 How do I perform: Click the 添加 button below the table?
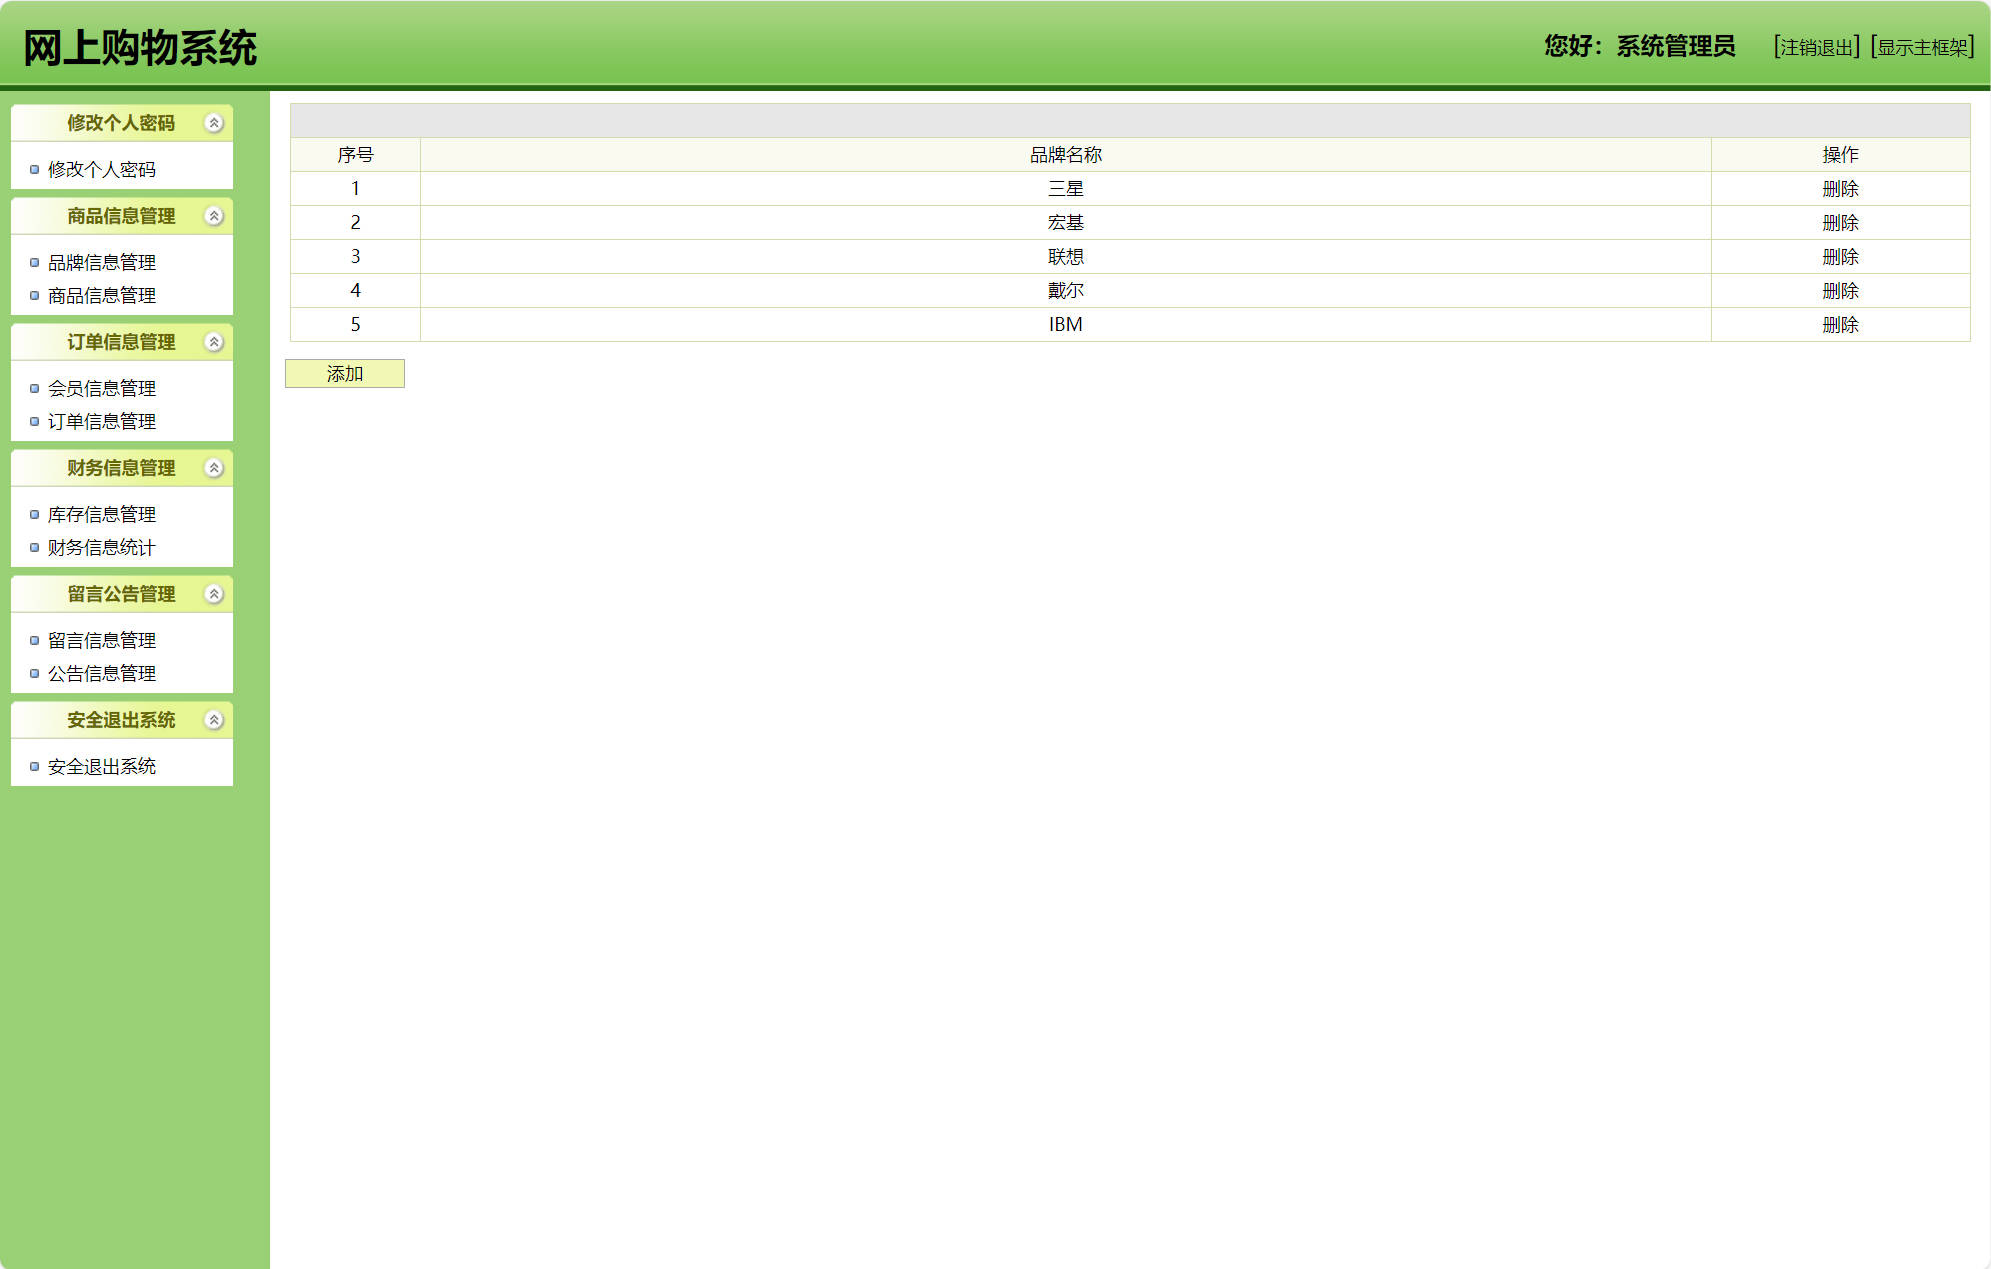coord(345,374)
